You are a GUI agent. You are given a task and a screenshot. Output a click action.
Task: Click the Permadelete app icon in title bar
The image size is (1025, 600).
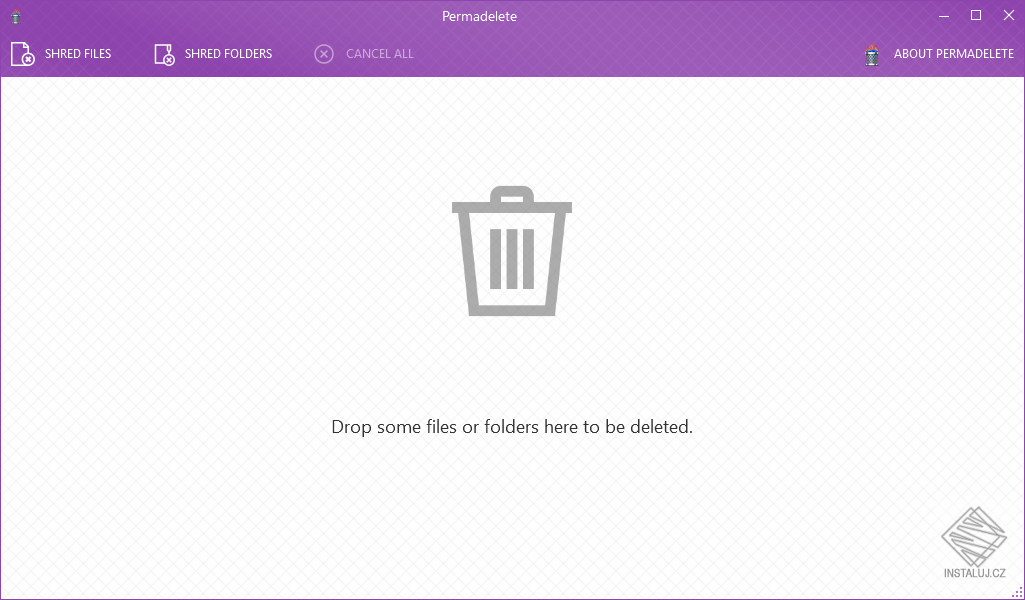pos(16,17)
